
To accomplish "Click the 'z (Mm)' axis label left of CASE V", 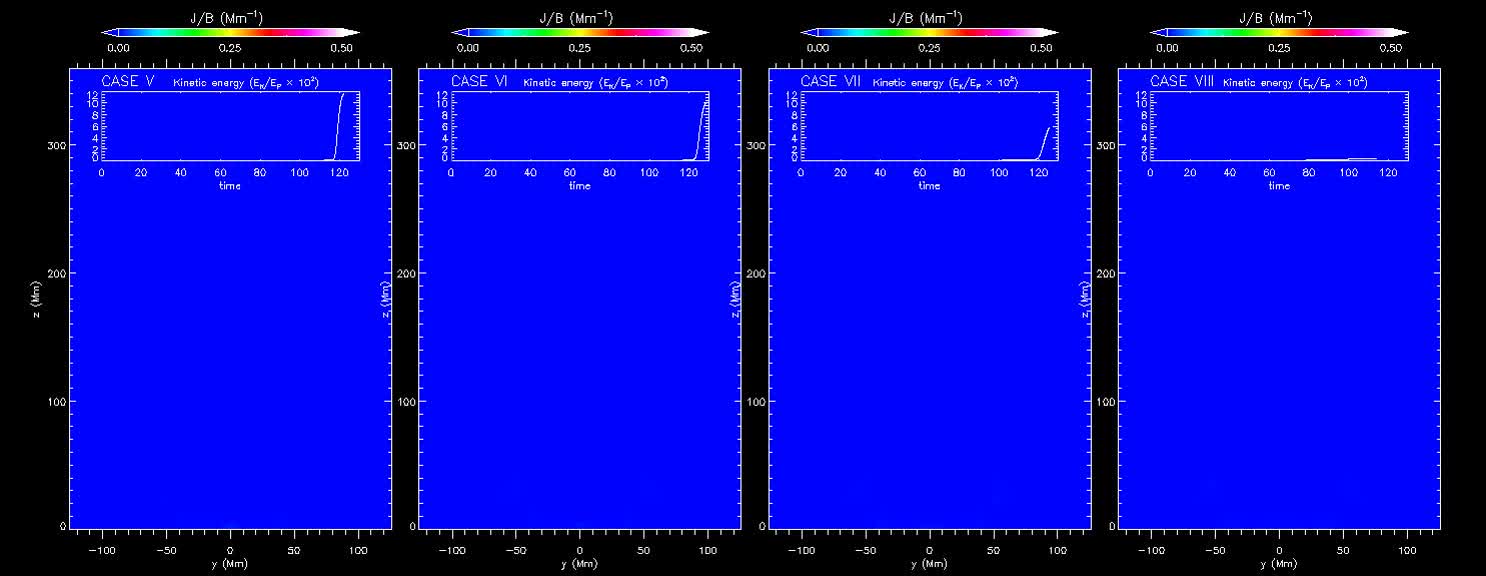I will (x=36, y=294).
